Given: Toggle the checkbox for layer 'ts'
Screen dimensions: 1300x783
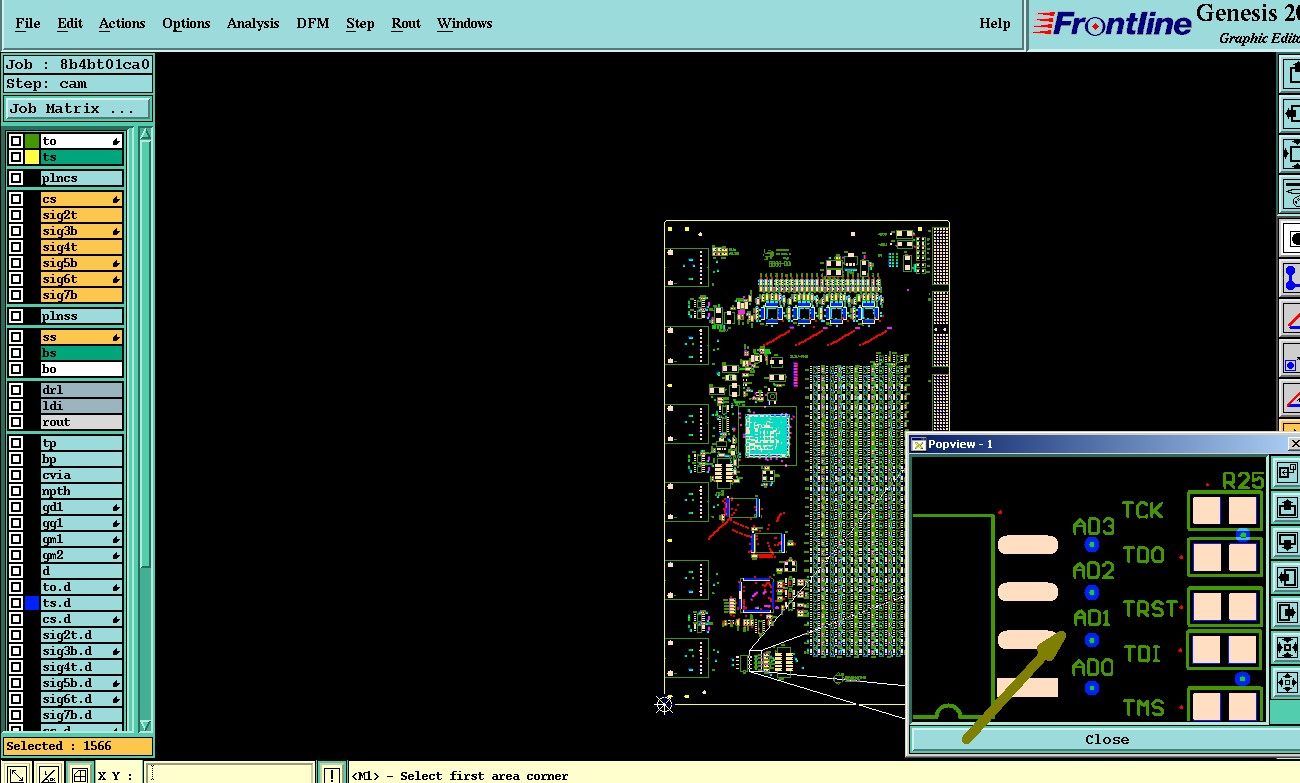Looking at the screenshot, I should 16,157.
